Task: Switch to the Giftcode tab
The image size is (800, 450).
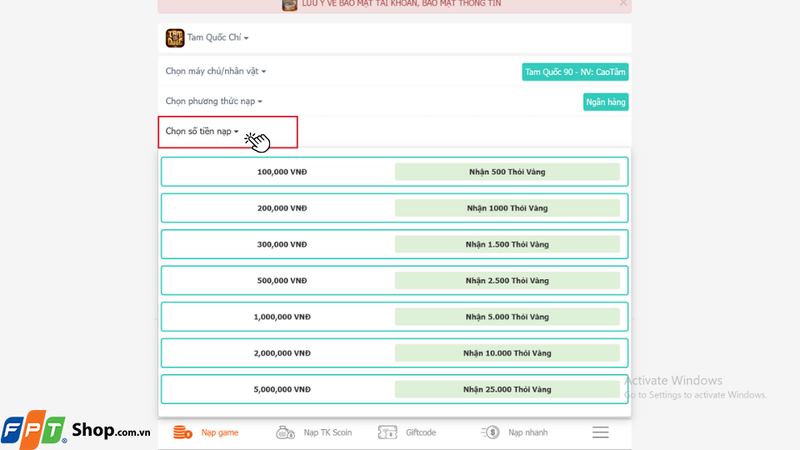Action: (421, 433)
